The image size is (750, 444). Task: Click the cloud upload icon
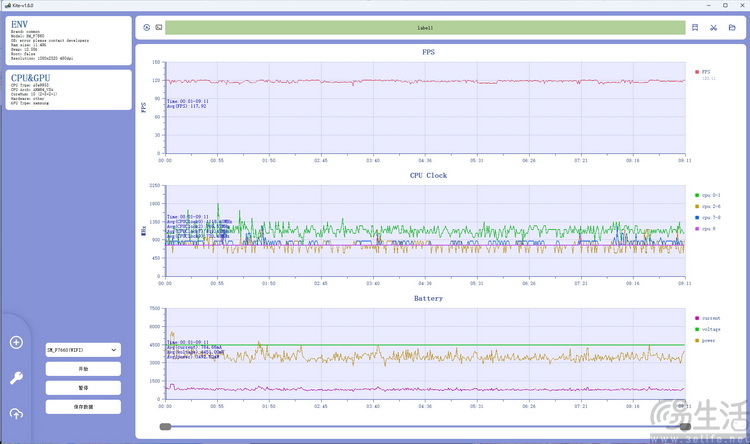coord(16,413)
